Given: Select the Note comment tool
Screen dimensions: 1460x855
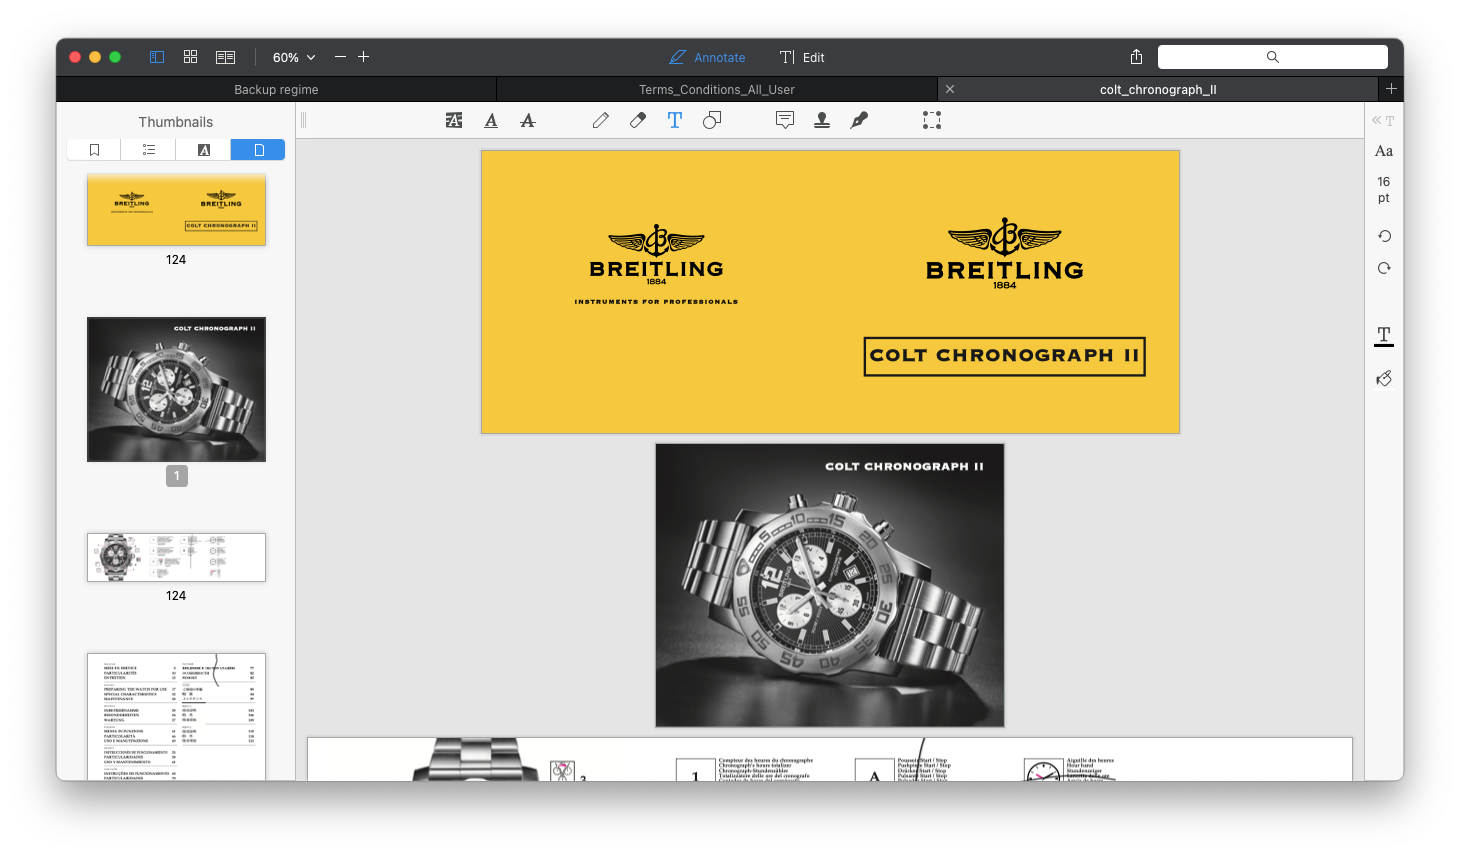Looking at the screenshot, I should tap(785, 120).
